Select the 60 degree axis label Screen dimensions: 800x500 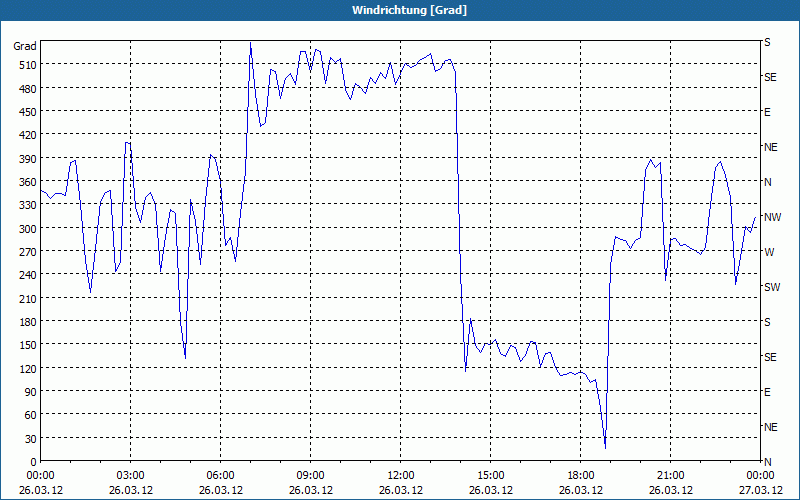click(x=31, y=415)
